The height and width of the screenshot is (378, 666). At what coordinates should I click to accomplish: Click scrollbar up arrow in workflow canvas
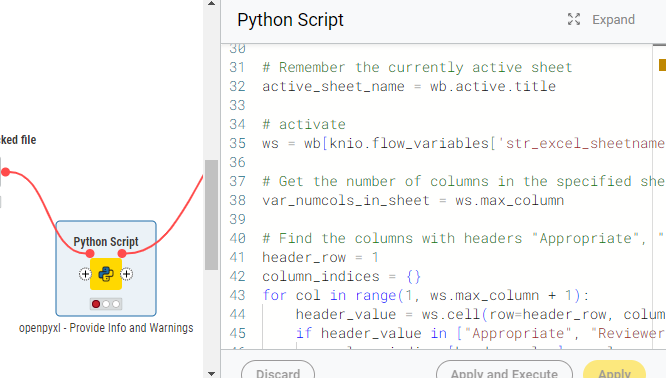(x=212, y=4)
